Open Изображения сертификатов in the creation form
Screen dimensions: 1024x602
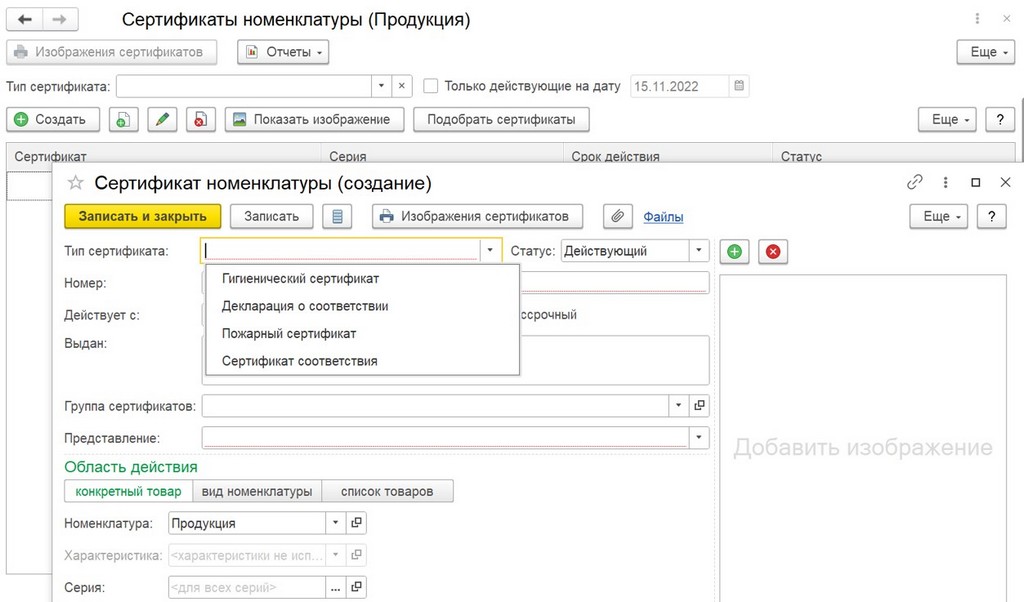[477, 216]
